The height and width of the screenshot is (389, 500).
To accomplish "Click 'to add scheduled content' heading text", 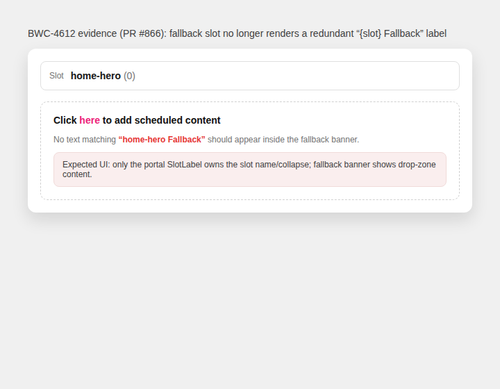I will pyautogui.click(x=161, y=120).
